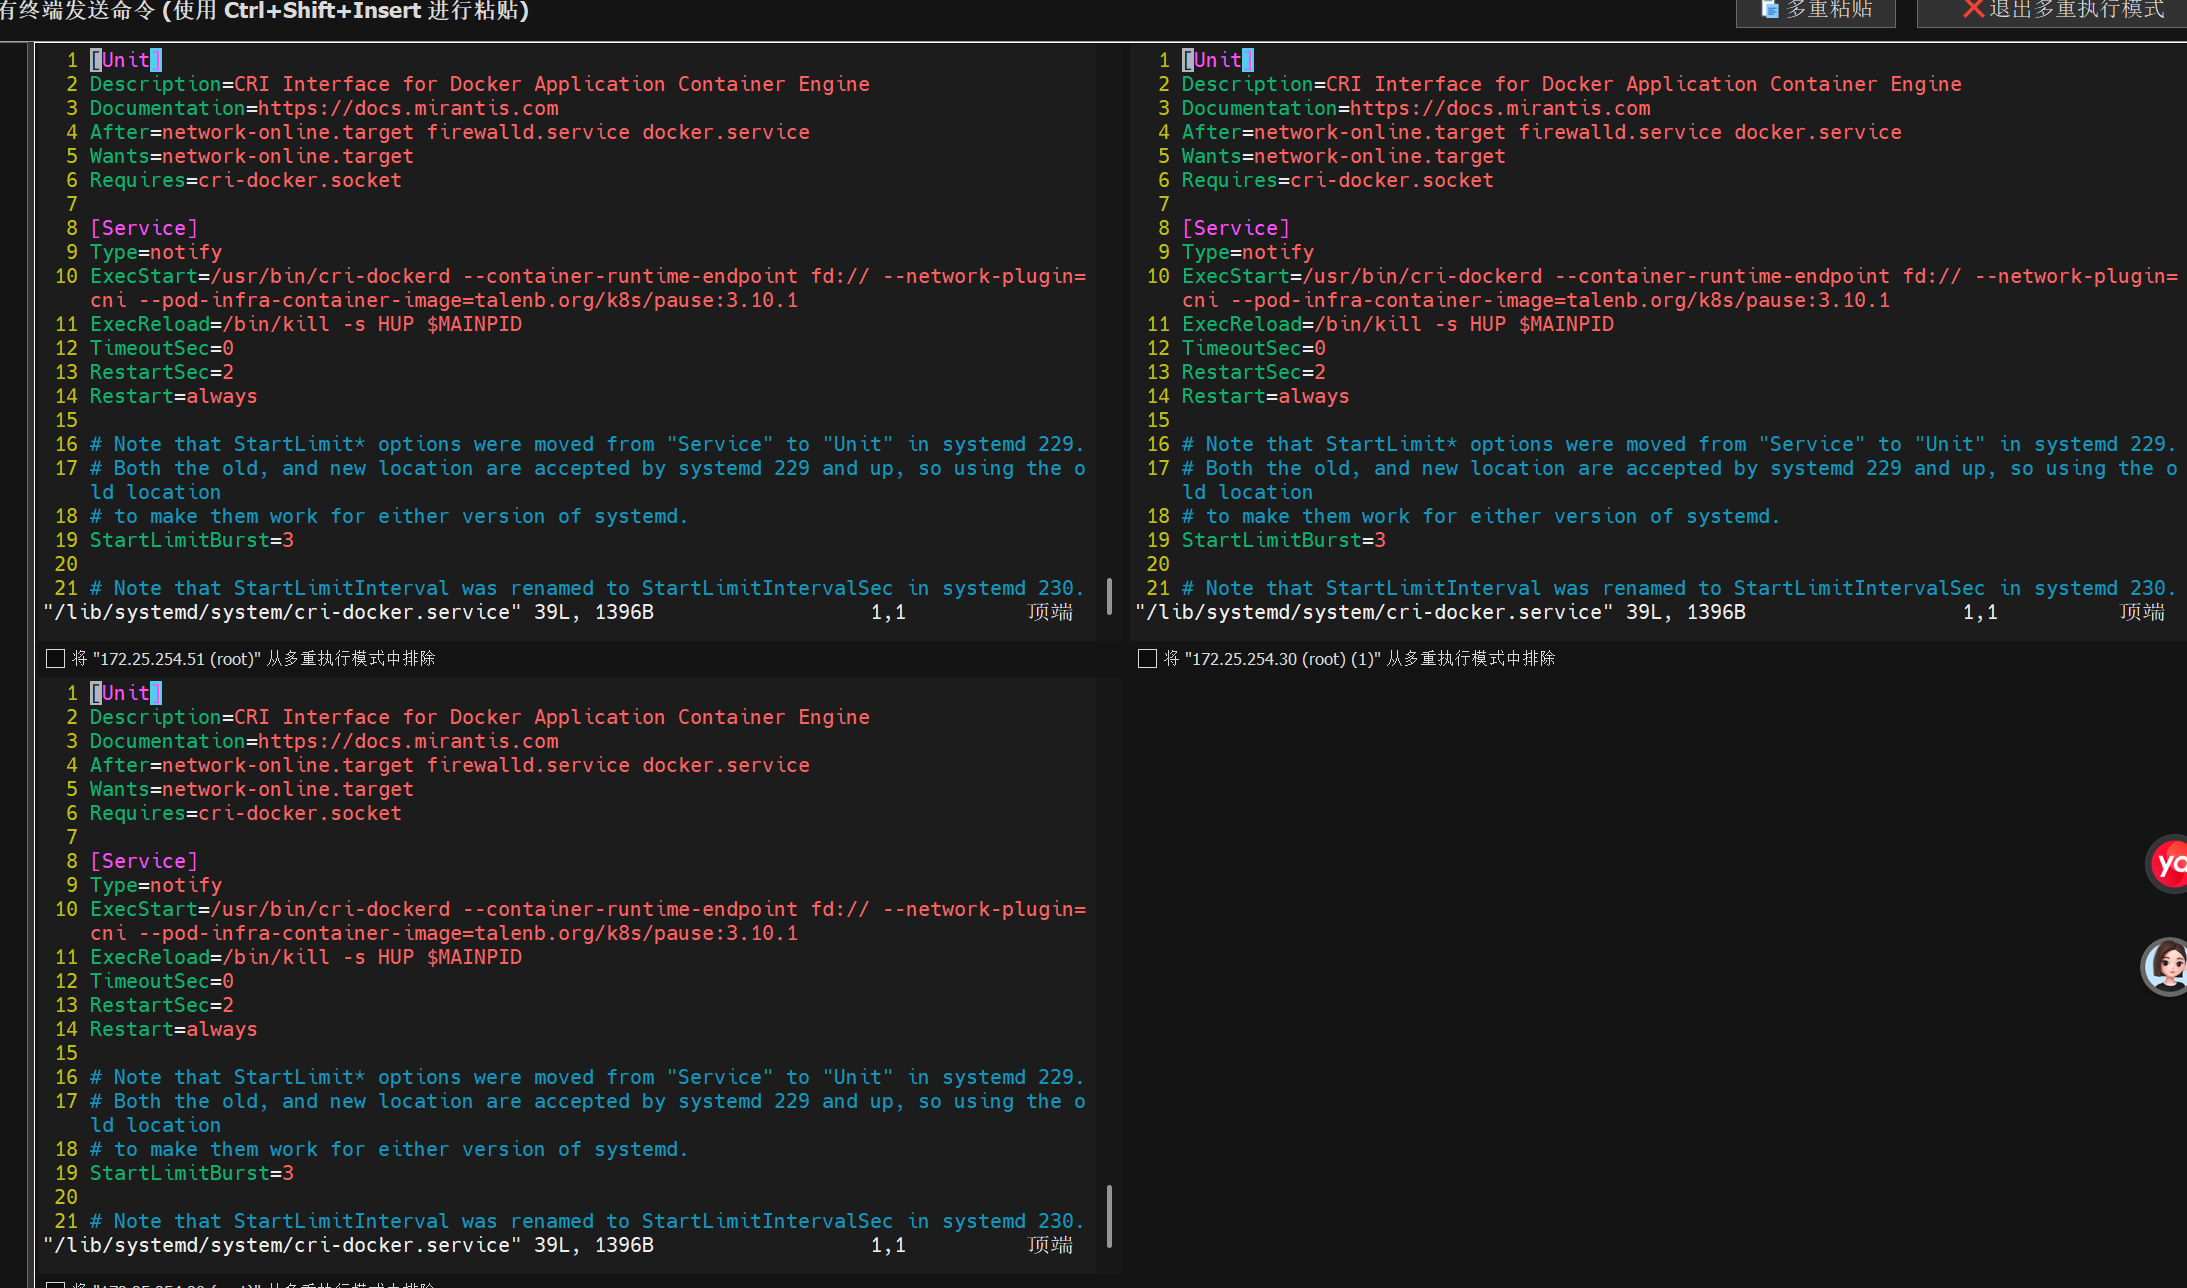2187x1288 pixels.
Task: Click the 'Description=CRI Interface' line in the bottom-left pane
Action: pos(480,717)
